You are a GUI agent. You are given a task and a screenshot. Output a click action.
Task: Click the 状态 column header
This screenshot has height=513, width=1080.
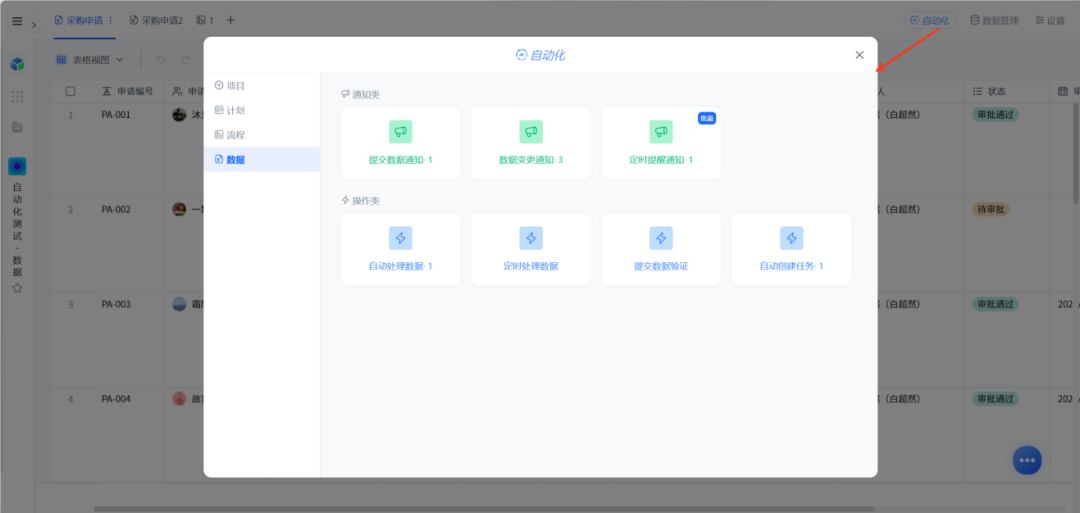[x=988, y=91]
